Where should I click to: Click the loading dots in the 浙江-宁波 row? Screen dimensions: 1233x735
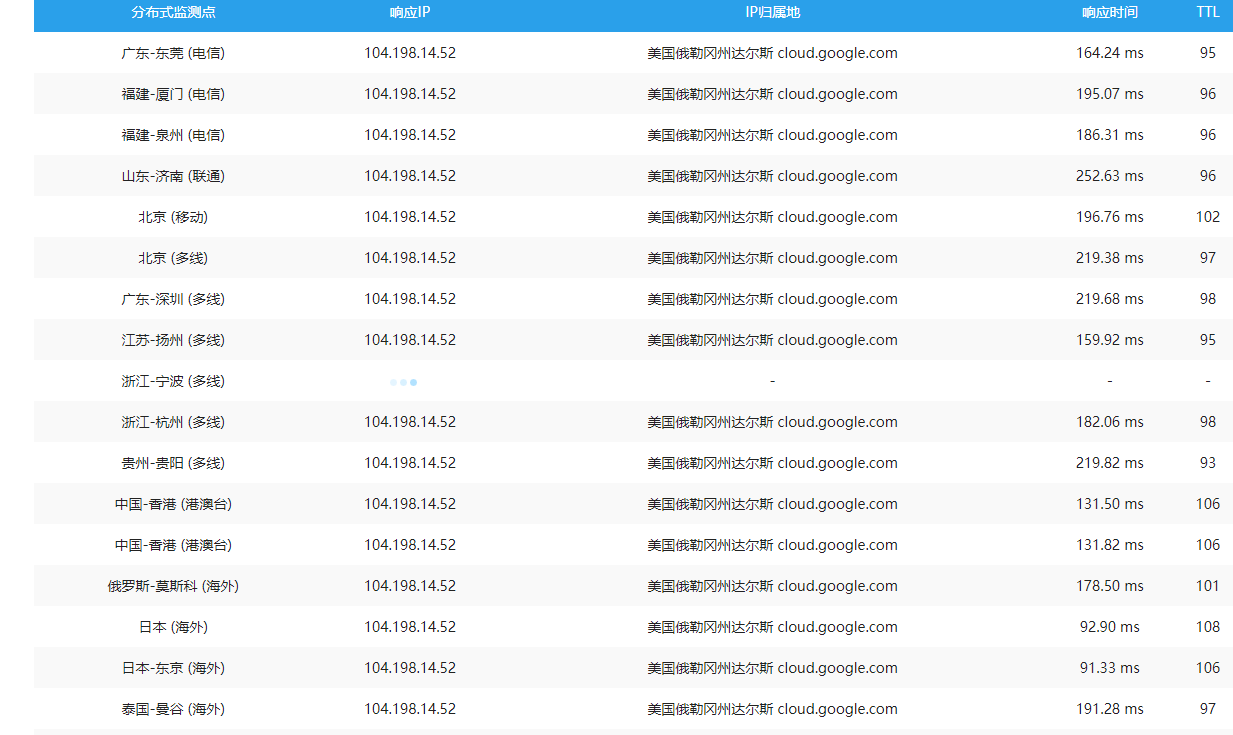coord(403,382)
